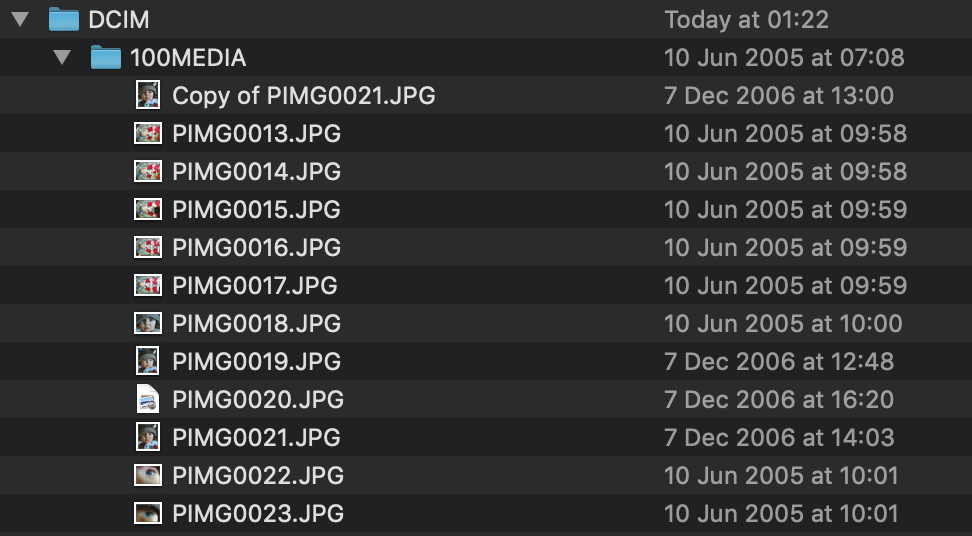Select the PIMG0017.JPG file name

pos(255,286)
